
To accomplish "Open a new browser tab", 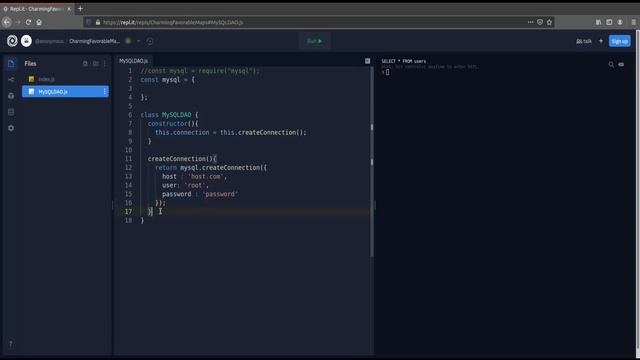I will [x=80, y=9].
